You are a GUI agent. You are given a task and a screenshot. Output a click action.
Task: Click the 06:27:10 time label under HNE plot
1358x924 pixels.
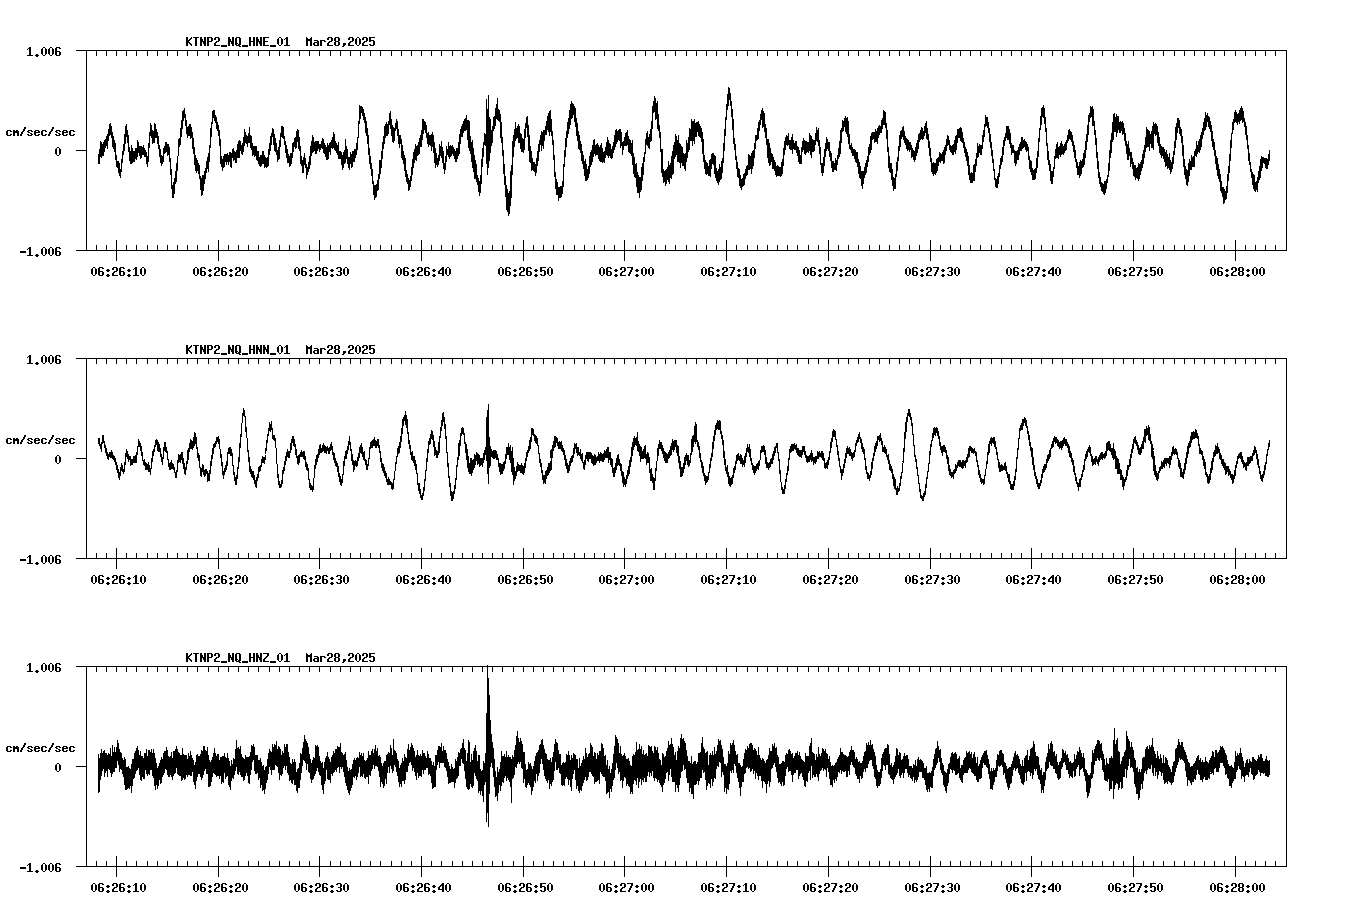click(x=728, y=272)
